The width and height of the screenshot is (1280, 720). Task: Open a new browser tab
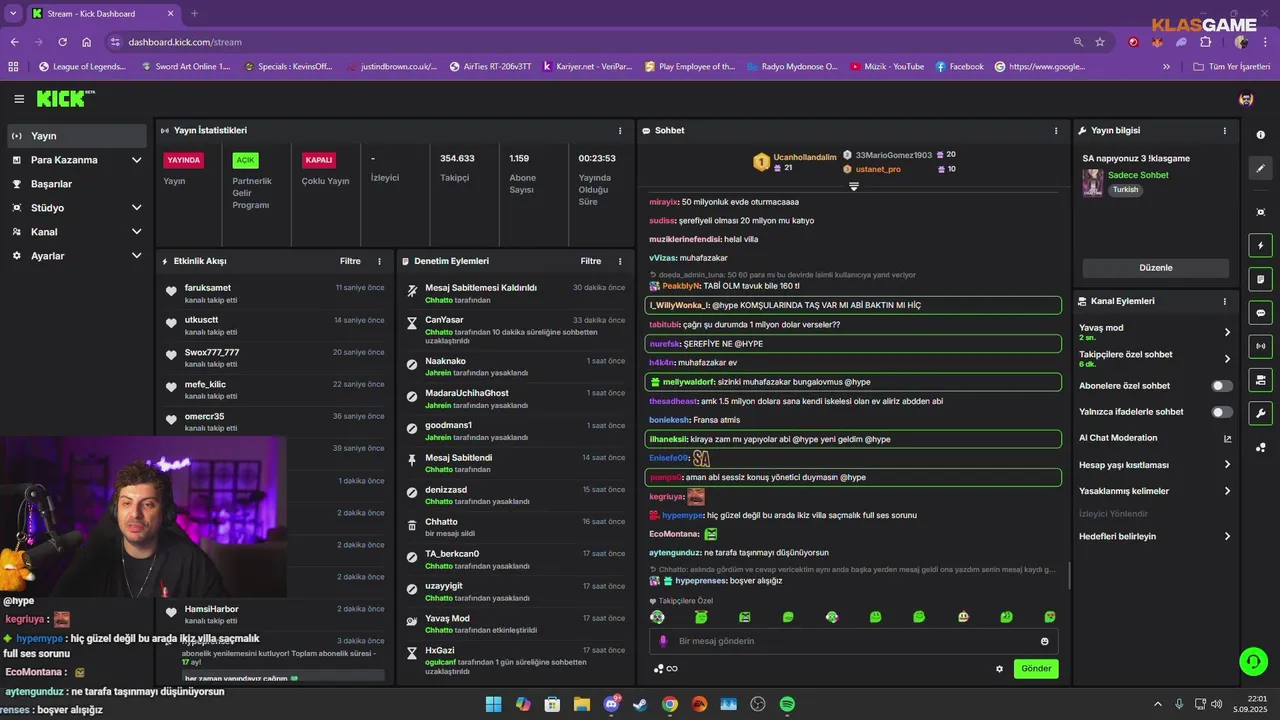(x=194, y=14)
